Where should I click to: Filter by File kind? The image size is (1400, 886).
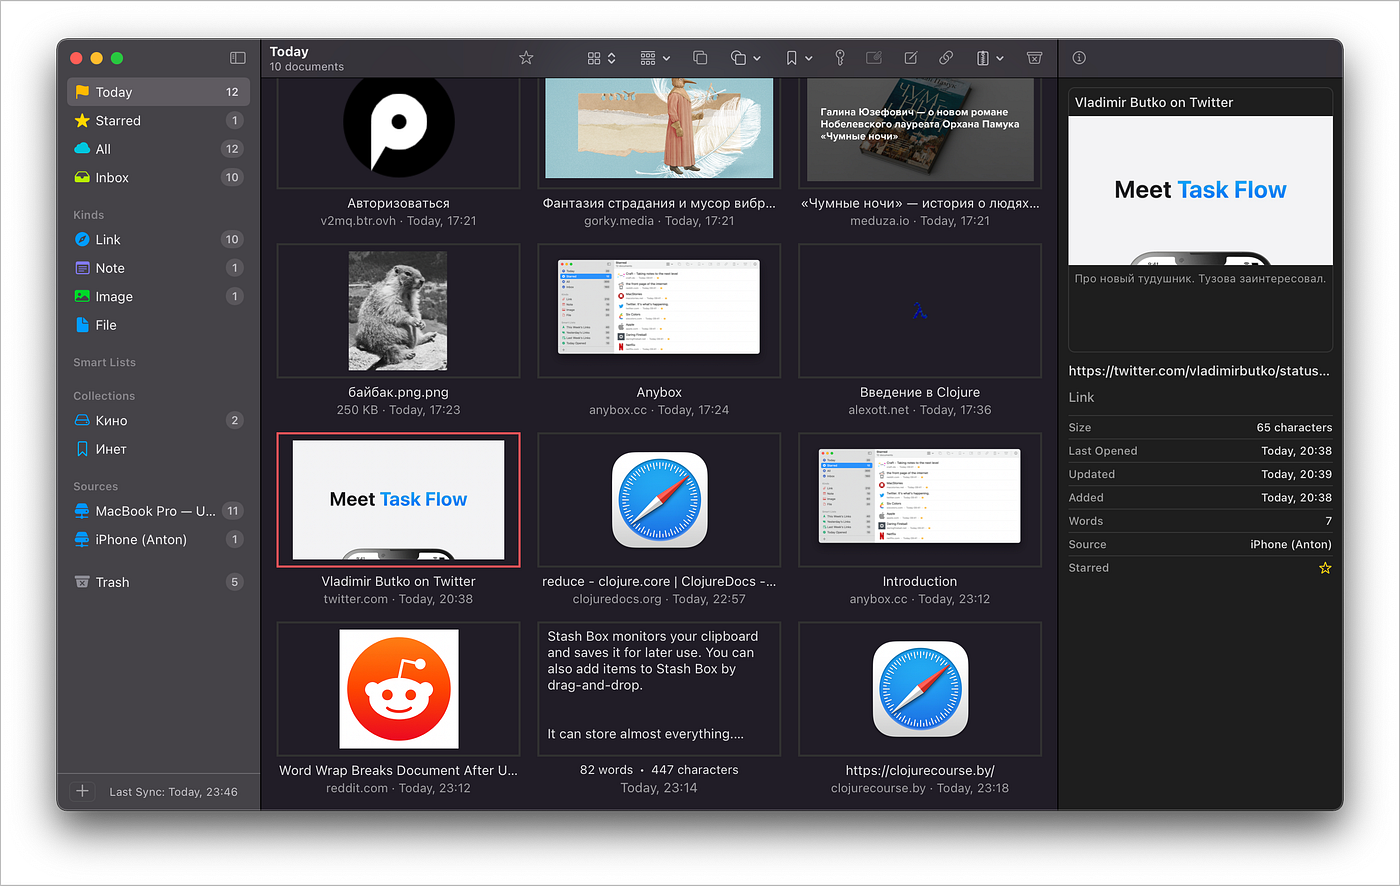click(158, 325)
